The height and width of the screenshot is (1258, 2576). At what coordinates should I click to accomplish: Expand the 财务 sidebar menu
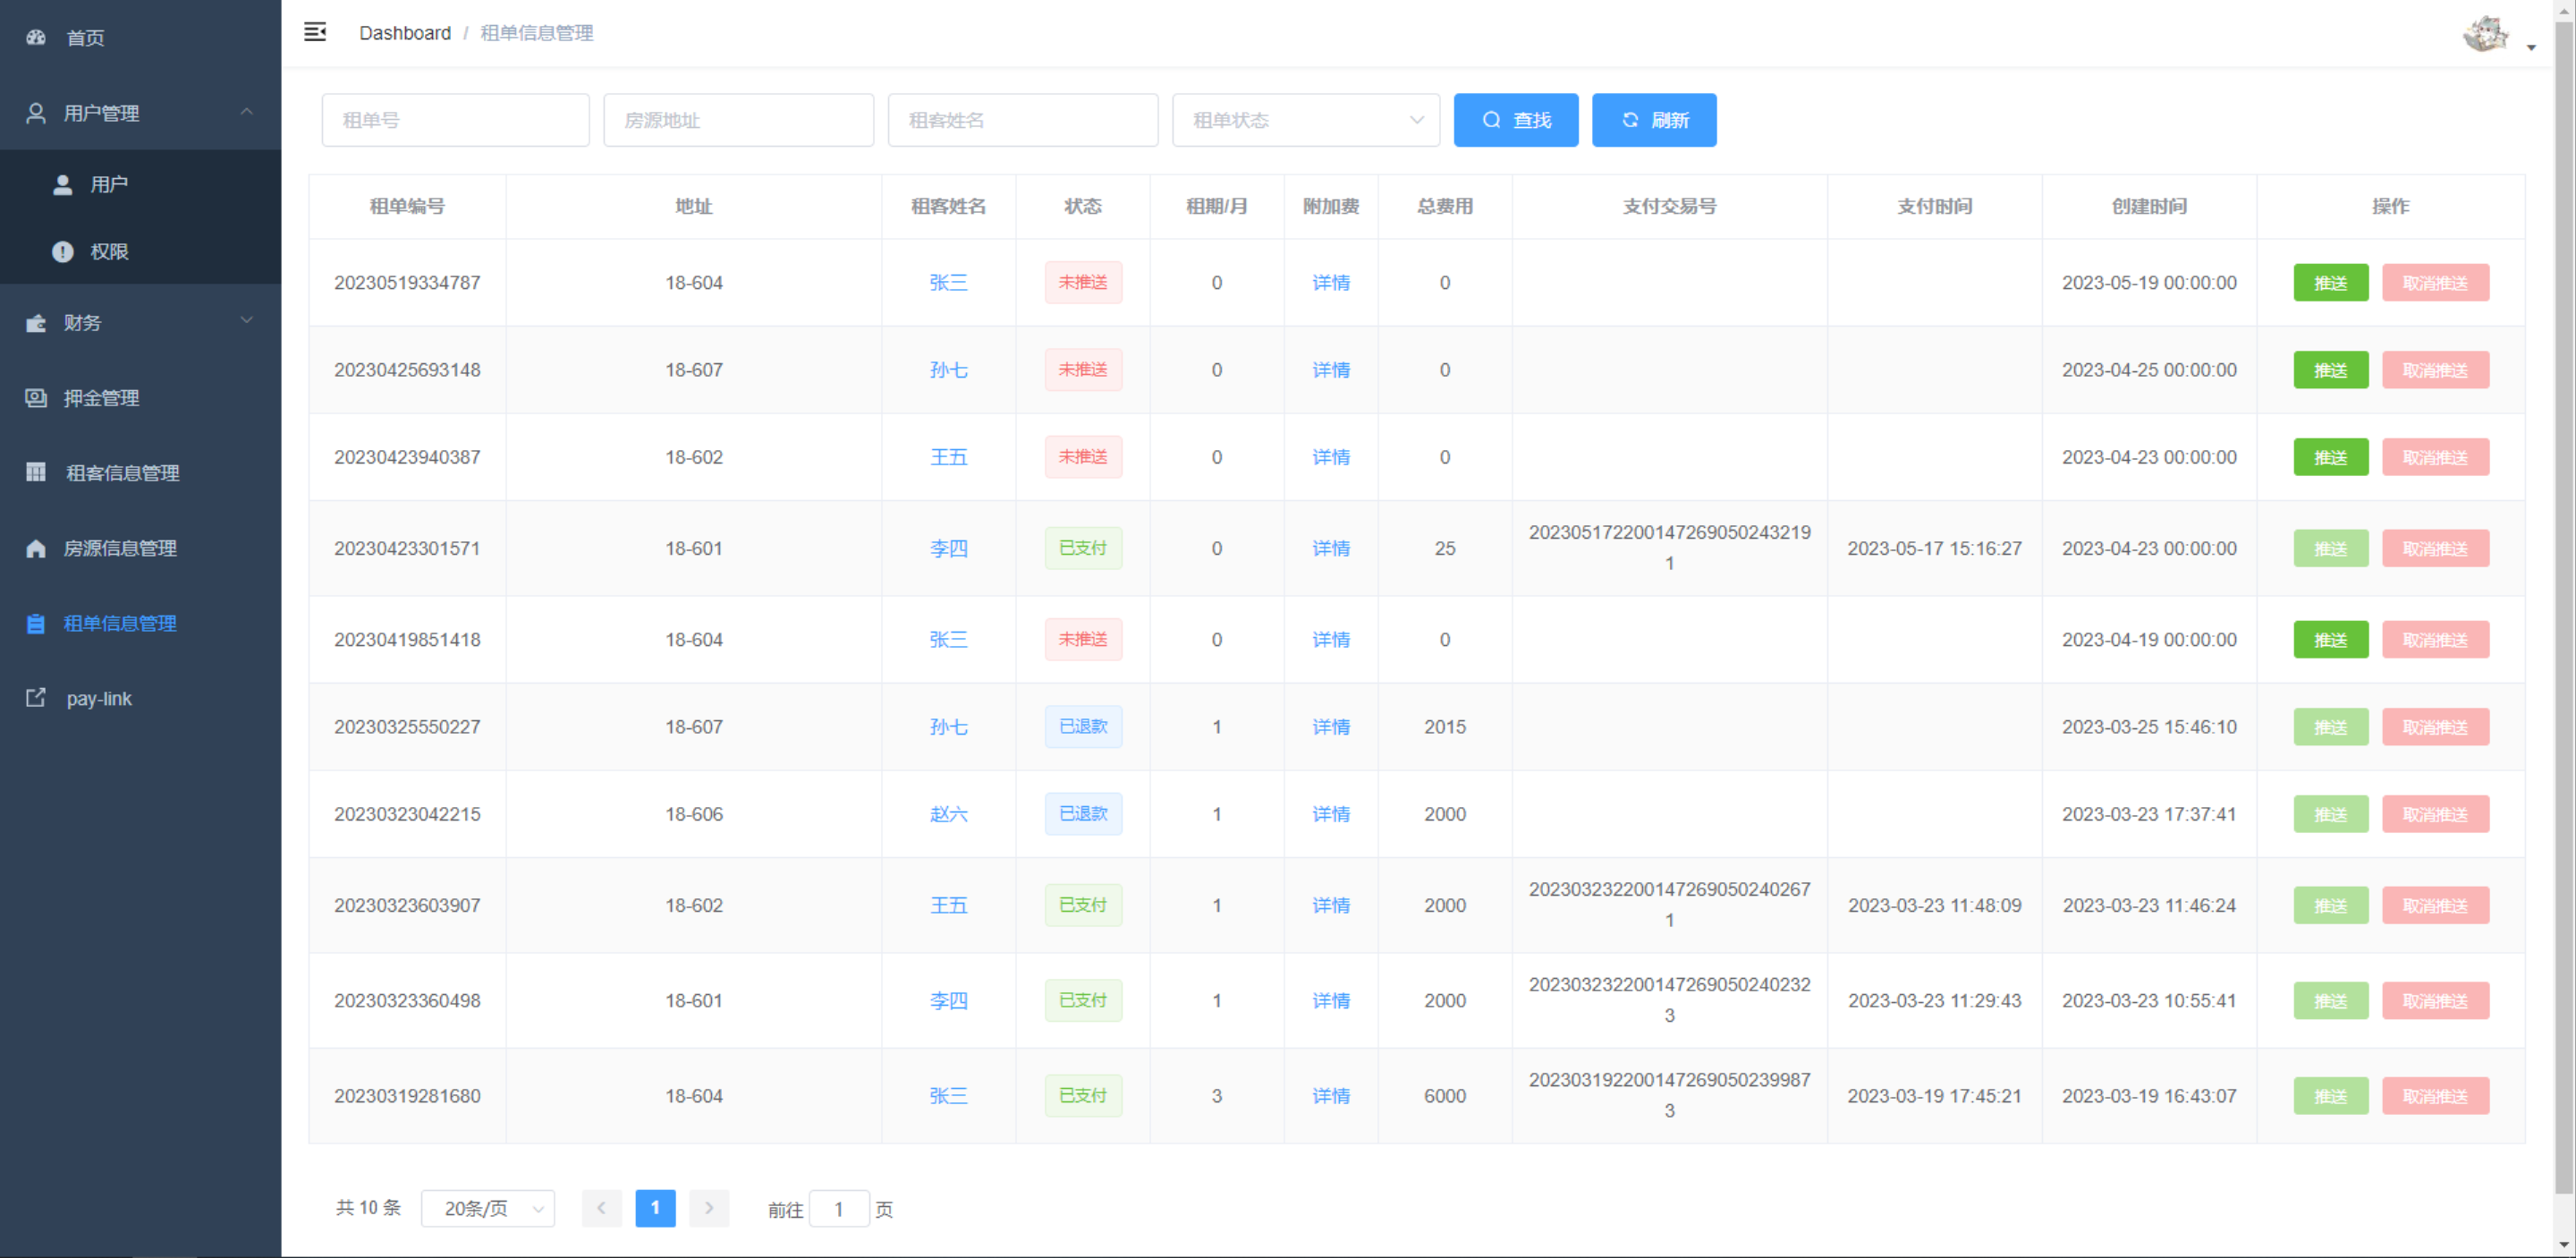pyautogui.click(x=246, y=321)
